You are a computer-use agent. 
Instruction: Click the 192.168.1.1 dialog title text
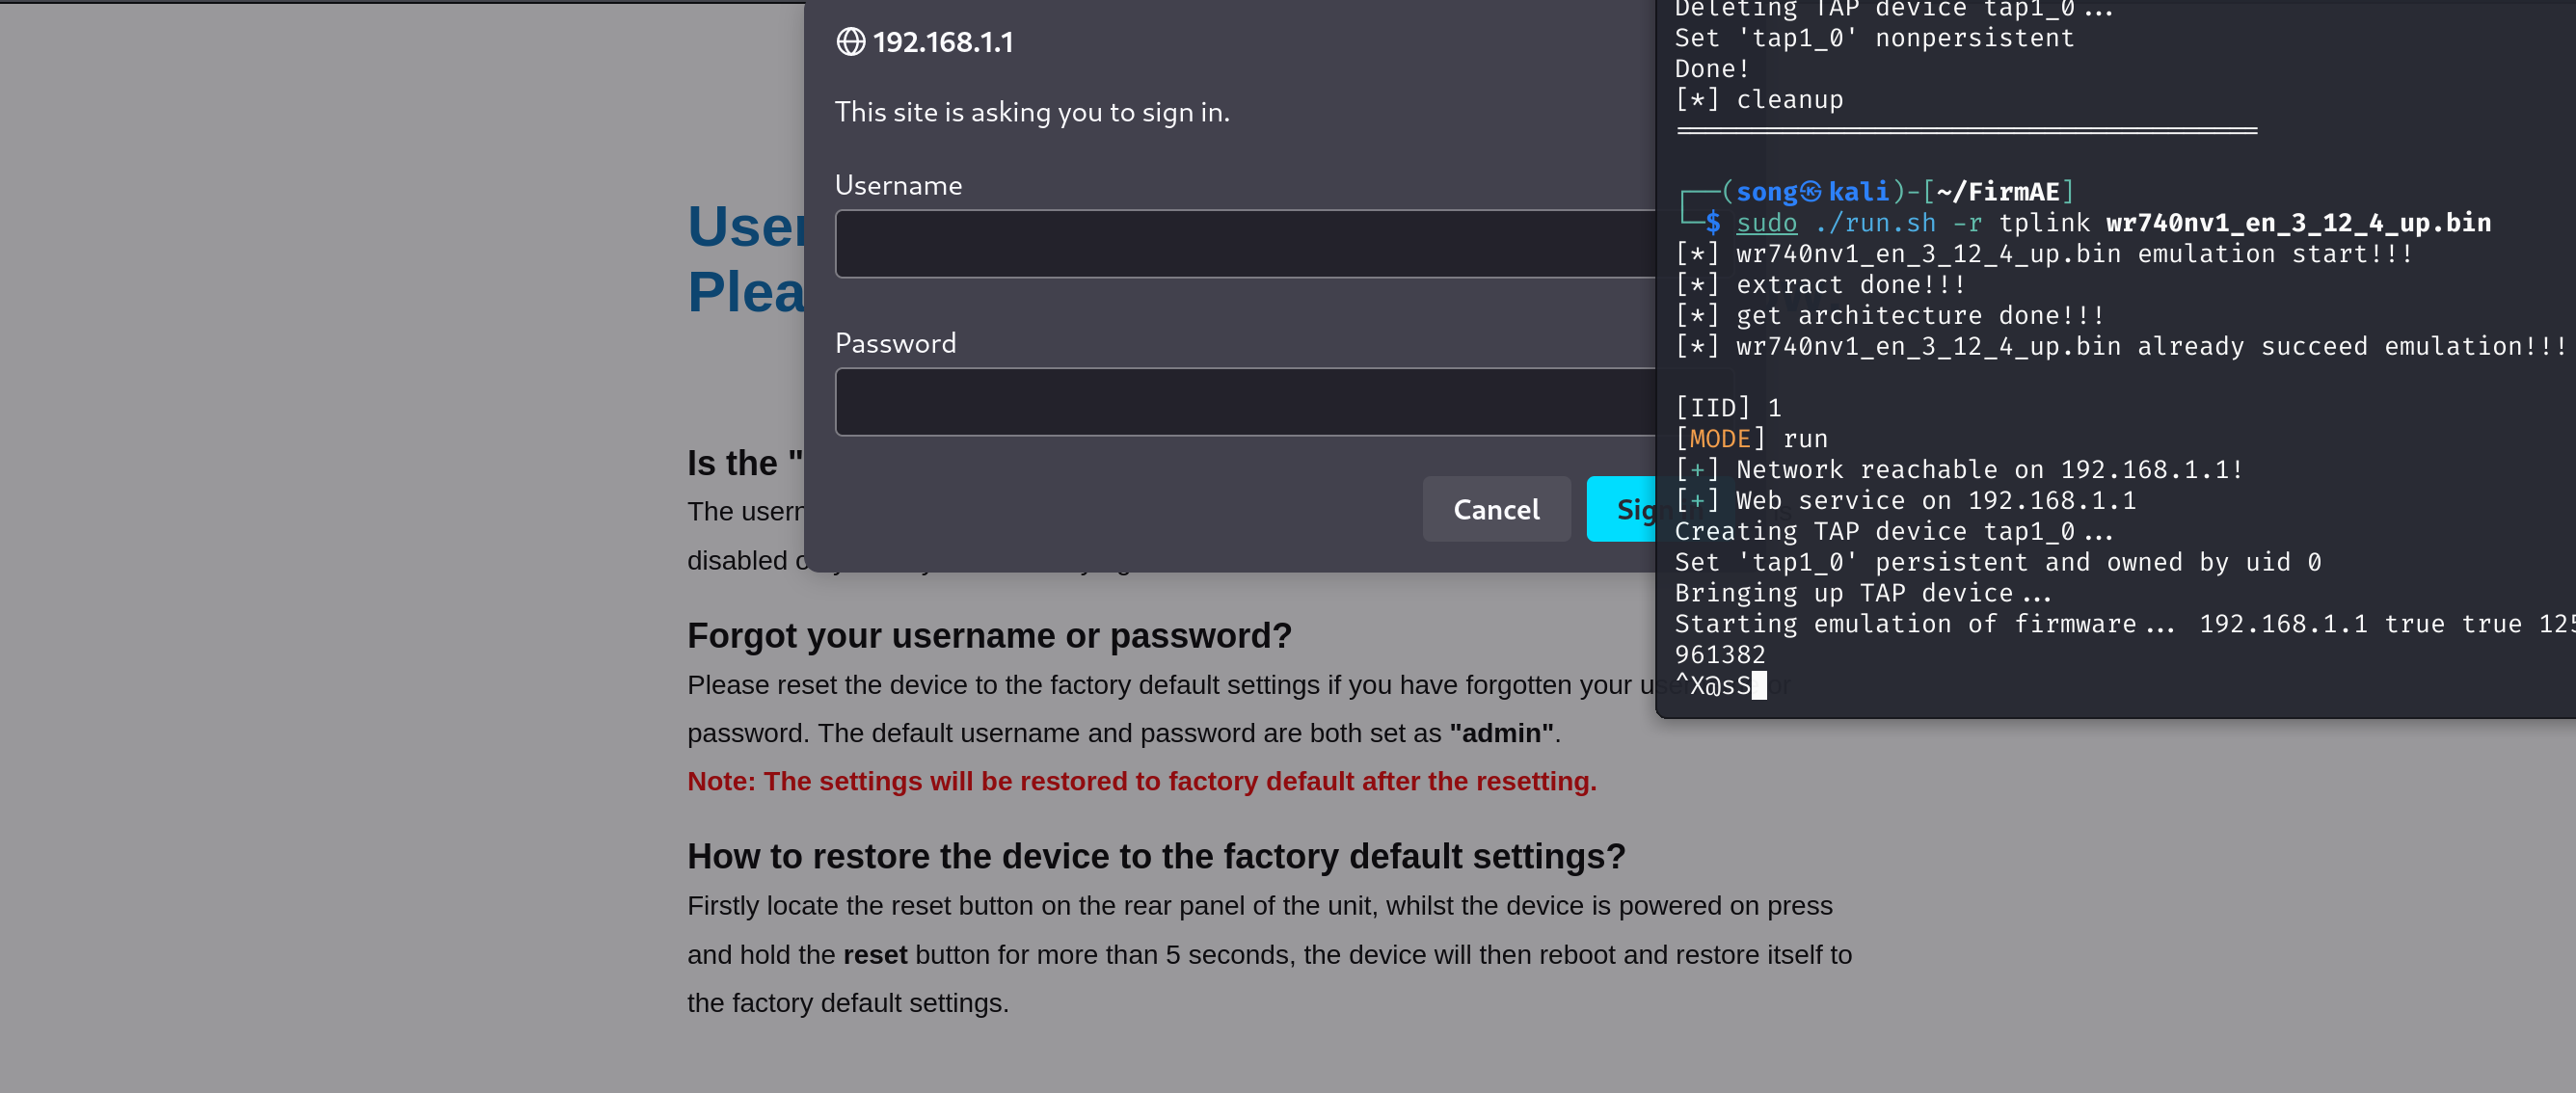tap(942, 42)
